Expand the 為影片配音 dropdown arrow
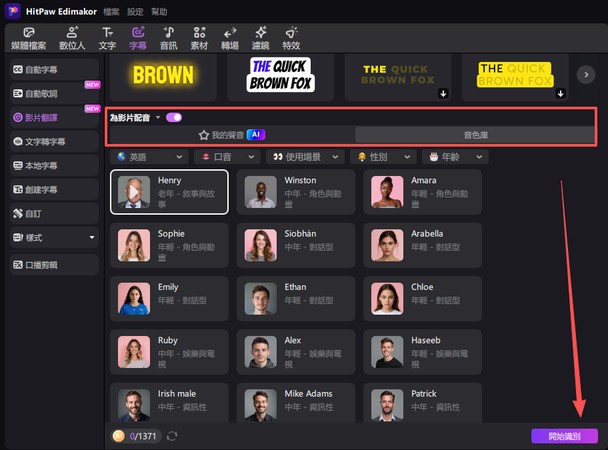Viewport: 608px width, 450px height. tap(158, 117)
